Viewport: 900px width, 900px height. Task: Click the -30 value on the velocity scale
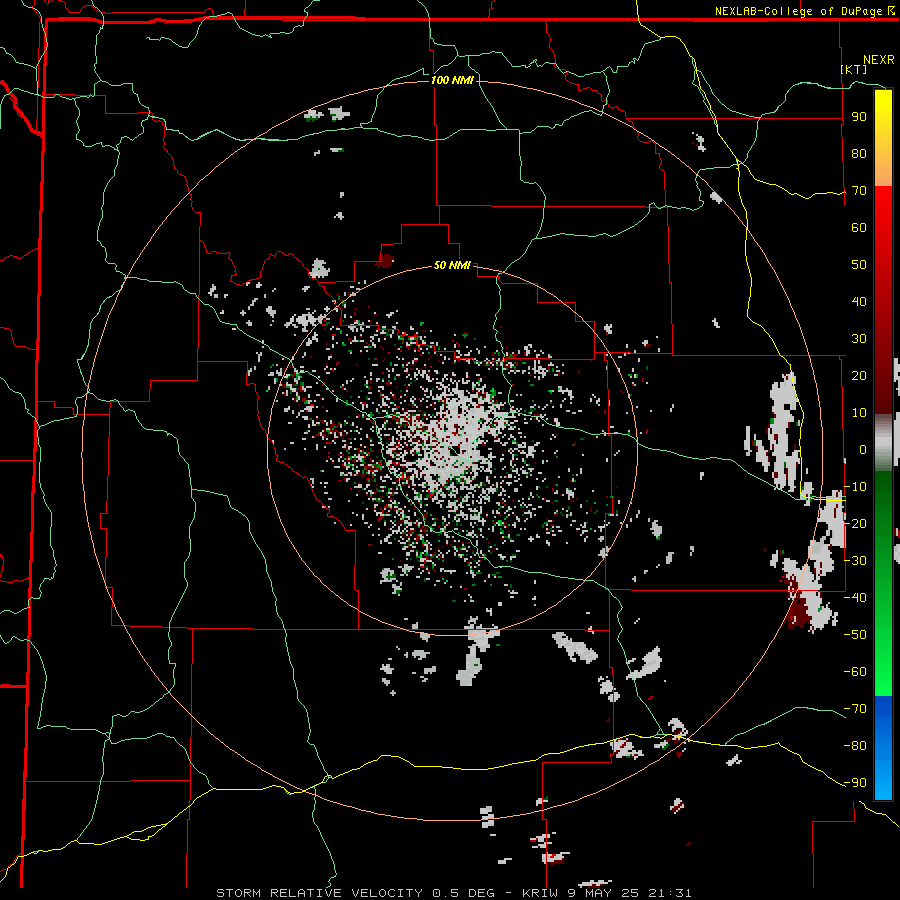(855, 561)
